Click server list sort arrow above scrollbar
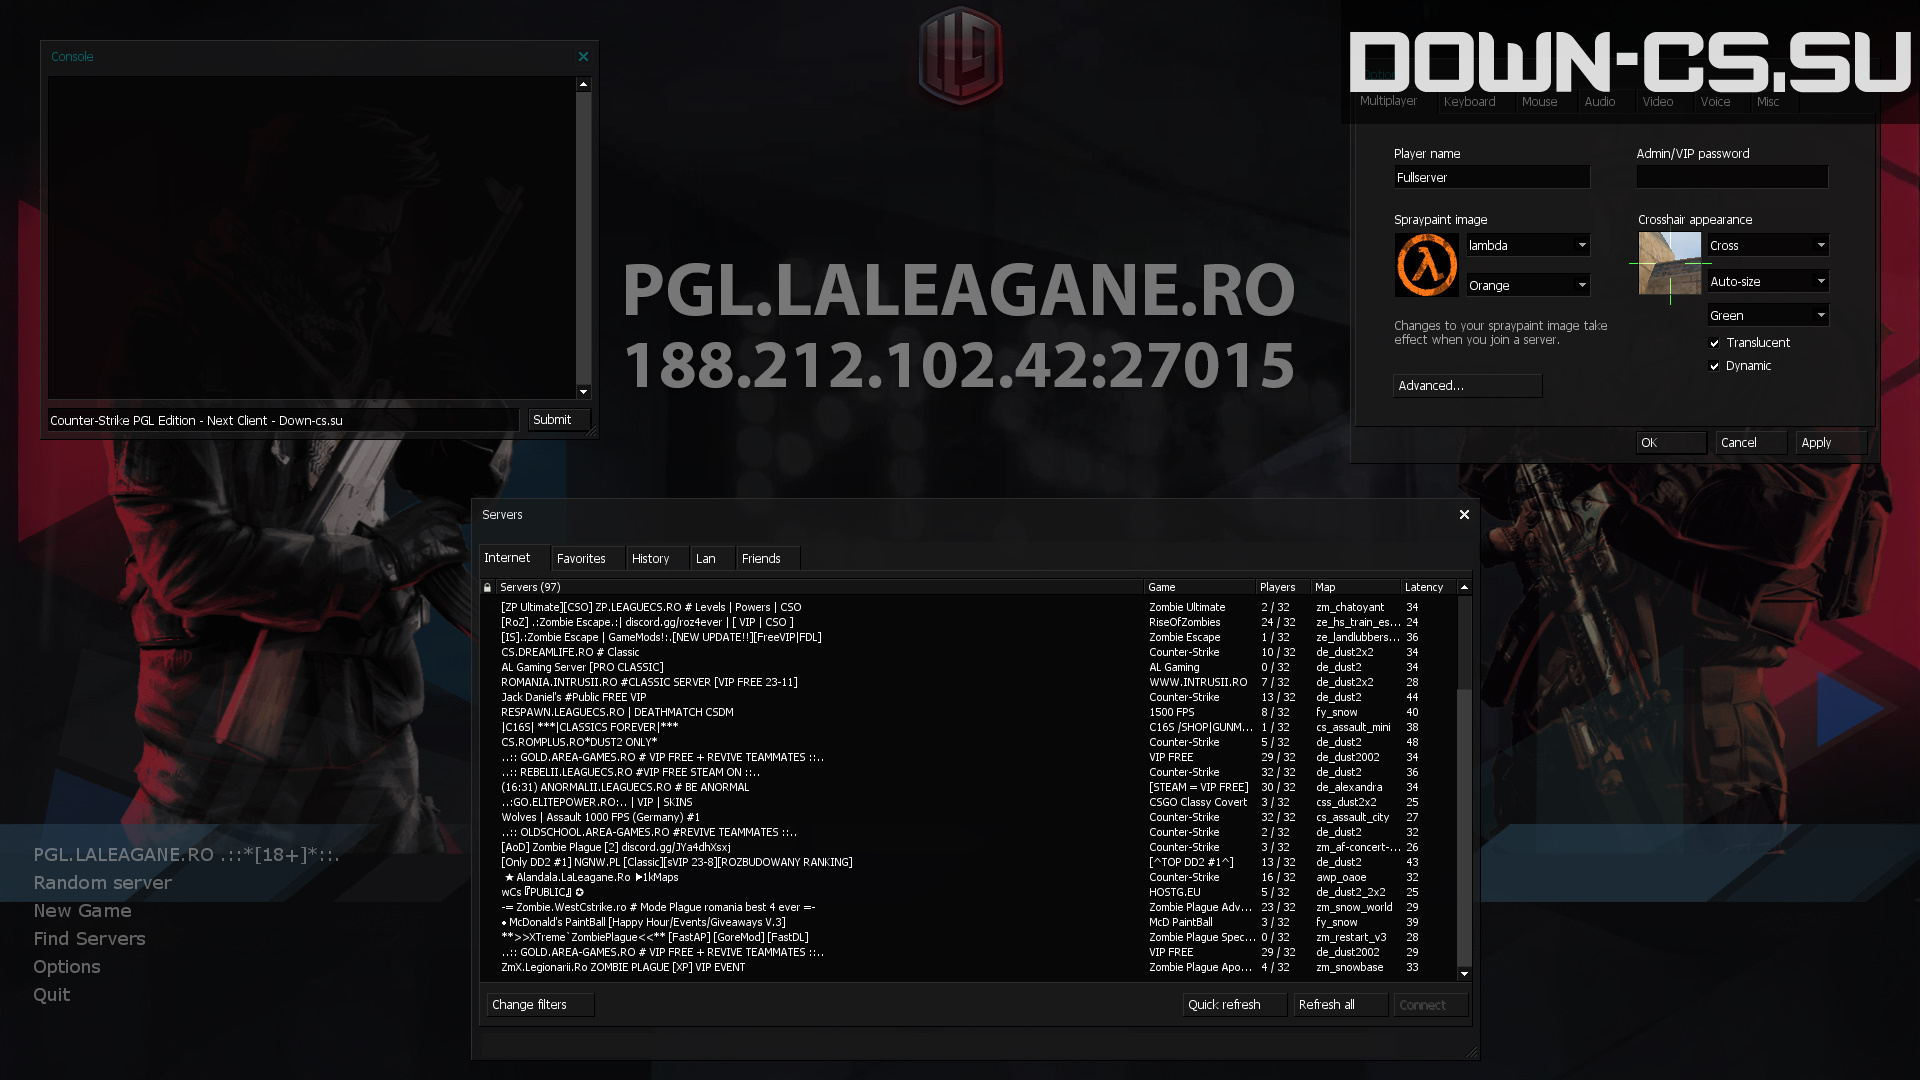 click(1464, 588)
